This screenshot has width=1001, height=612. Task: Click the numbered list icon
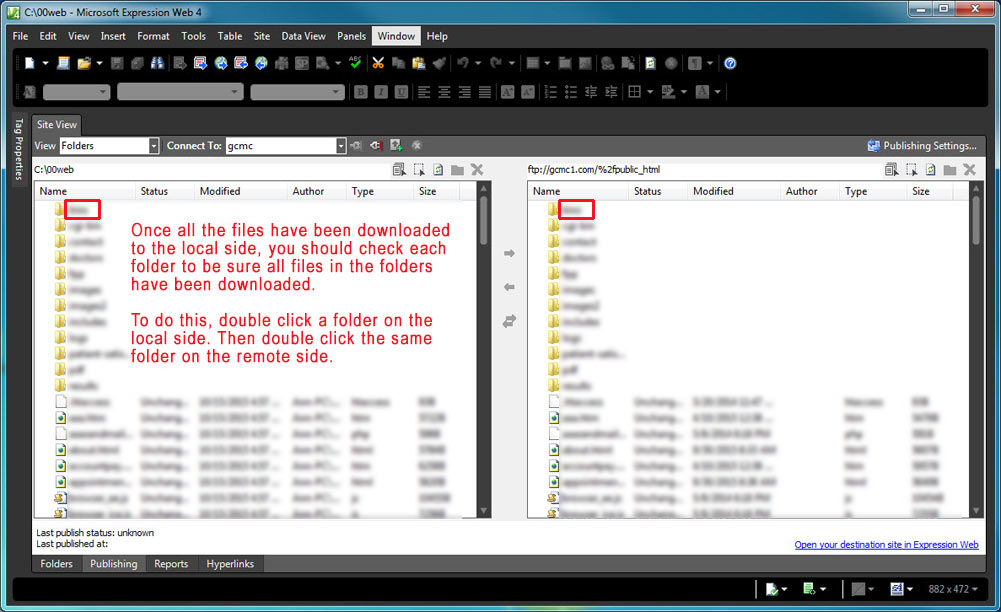click(551, 92)
